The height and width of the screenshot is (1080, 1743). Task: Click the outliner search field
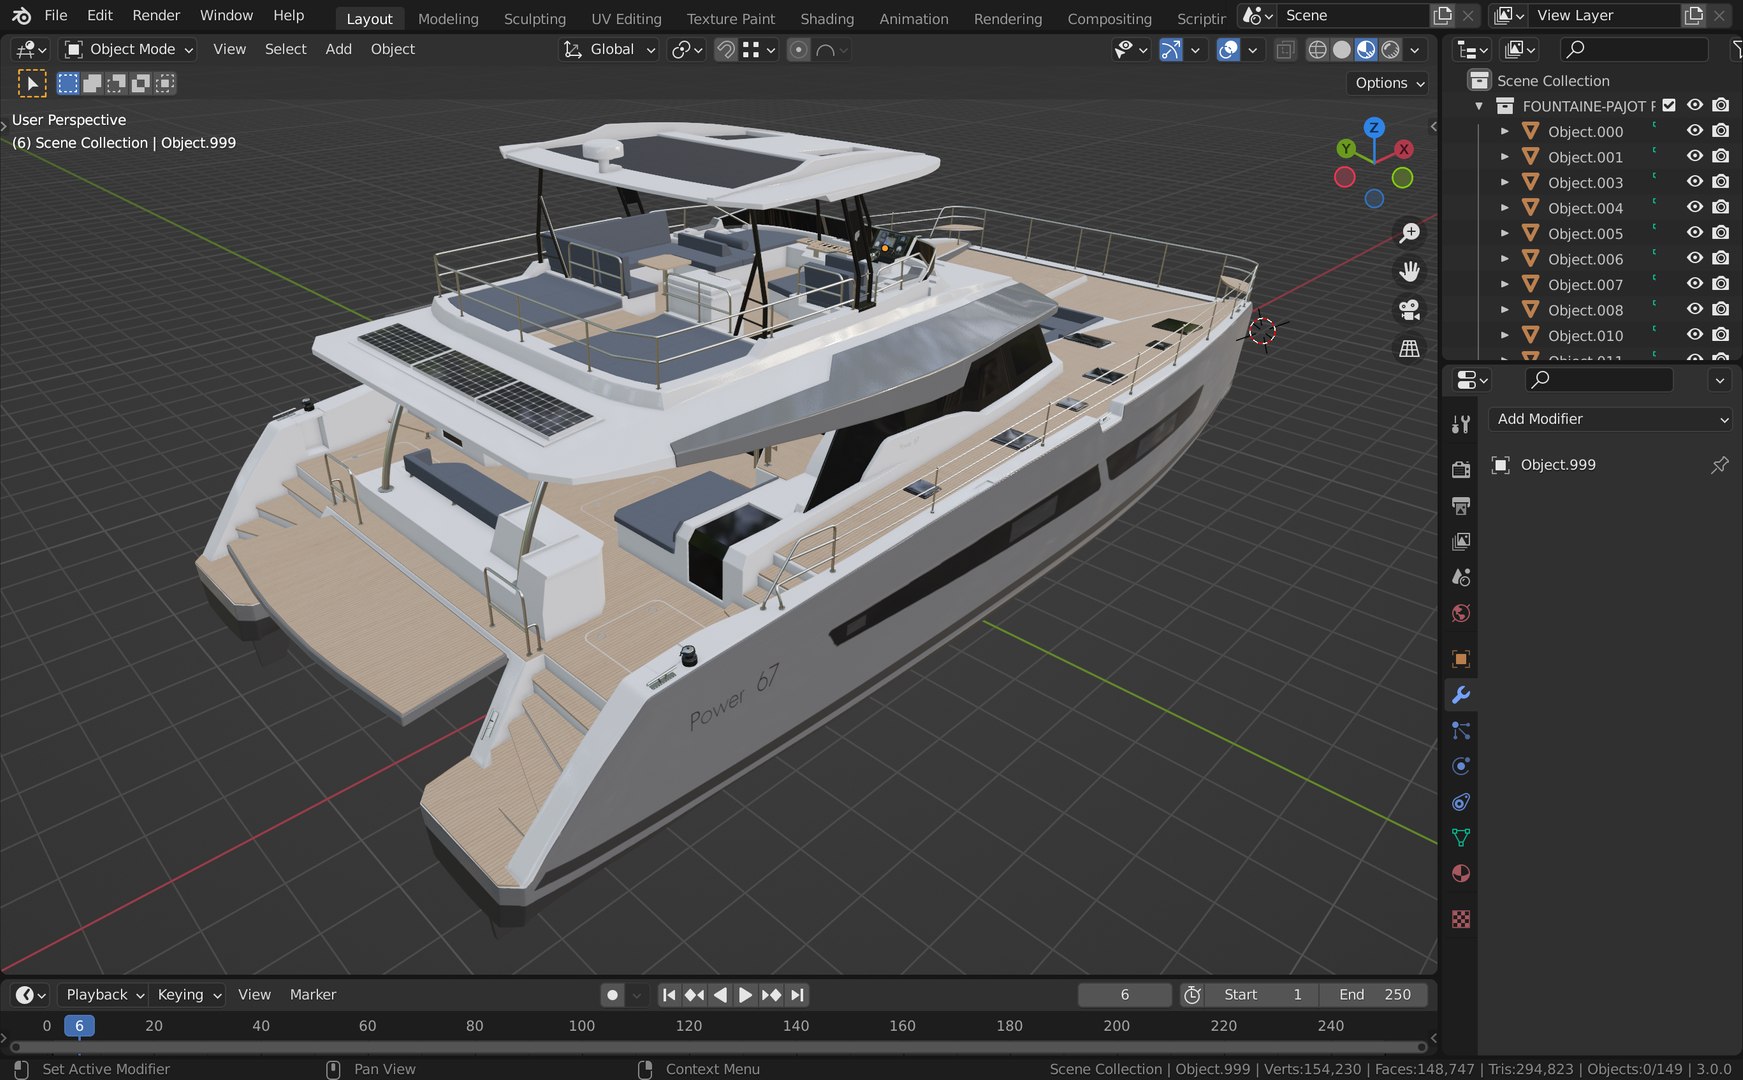point(1634,49)
